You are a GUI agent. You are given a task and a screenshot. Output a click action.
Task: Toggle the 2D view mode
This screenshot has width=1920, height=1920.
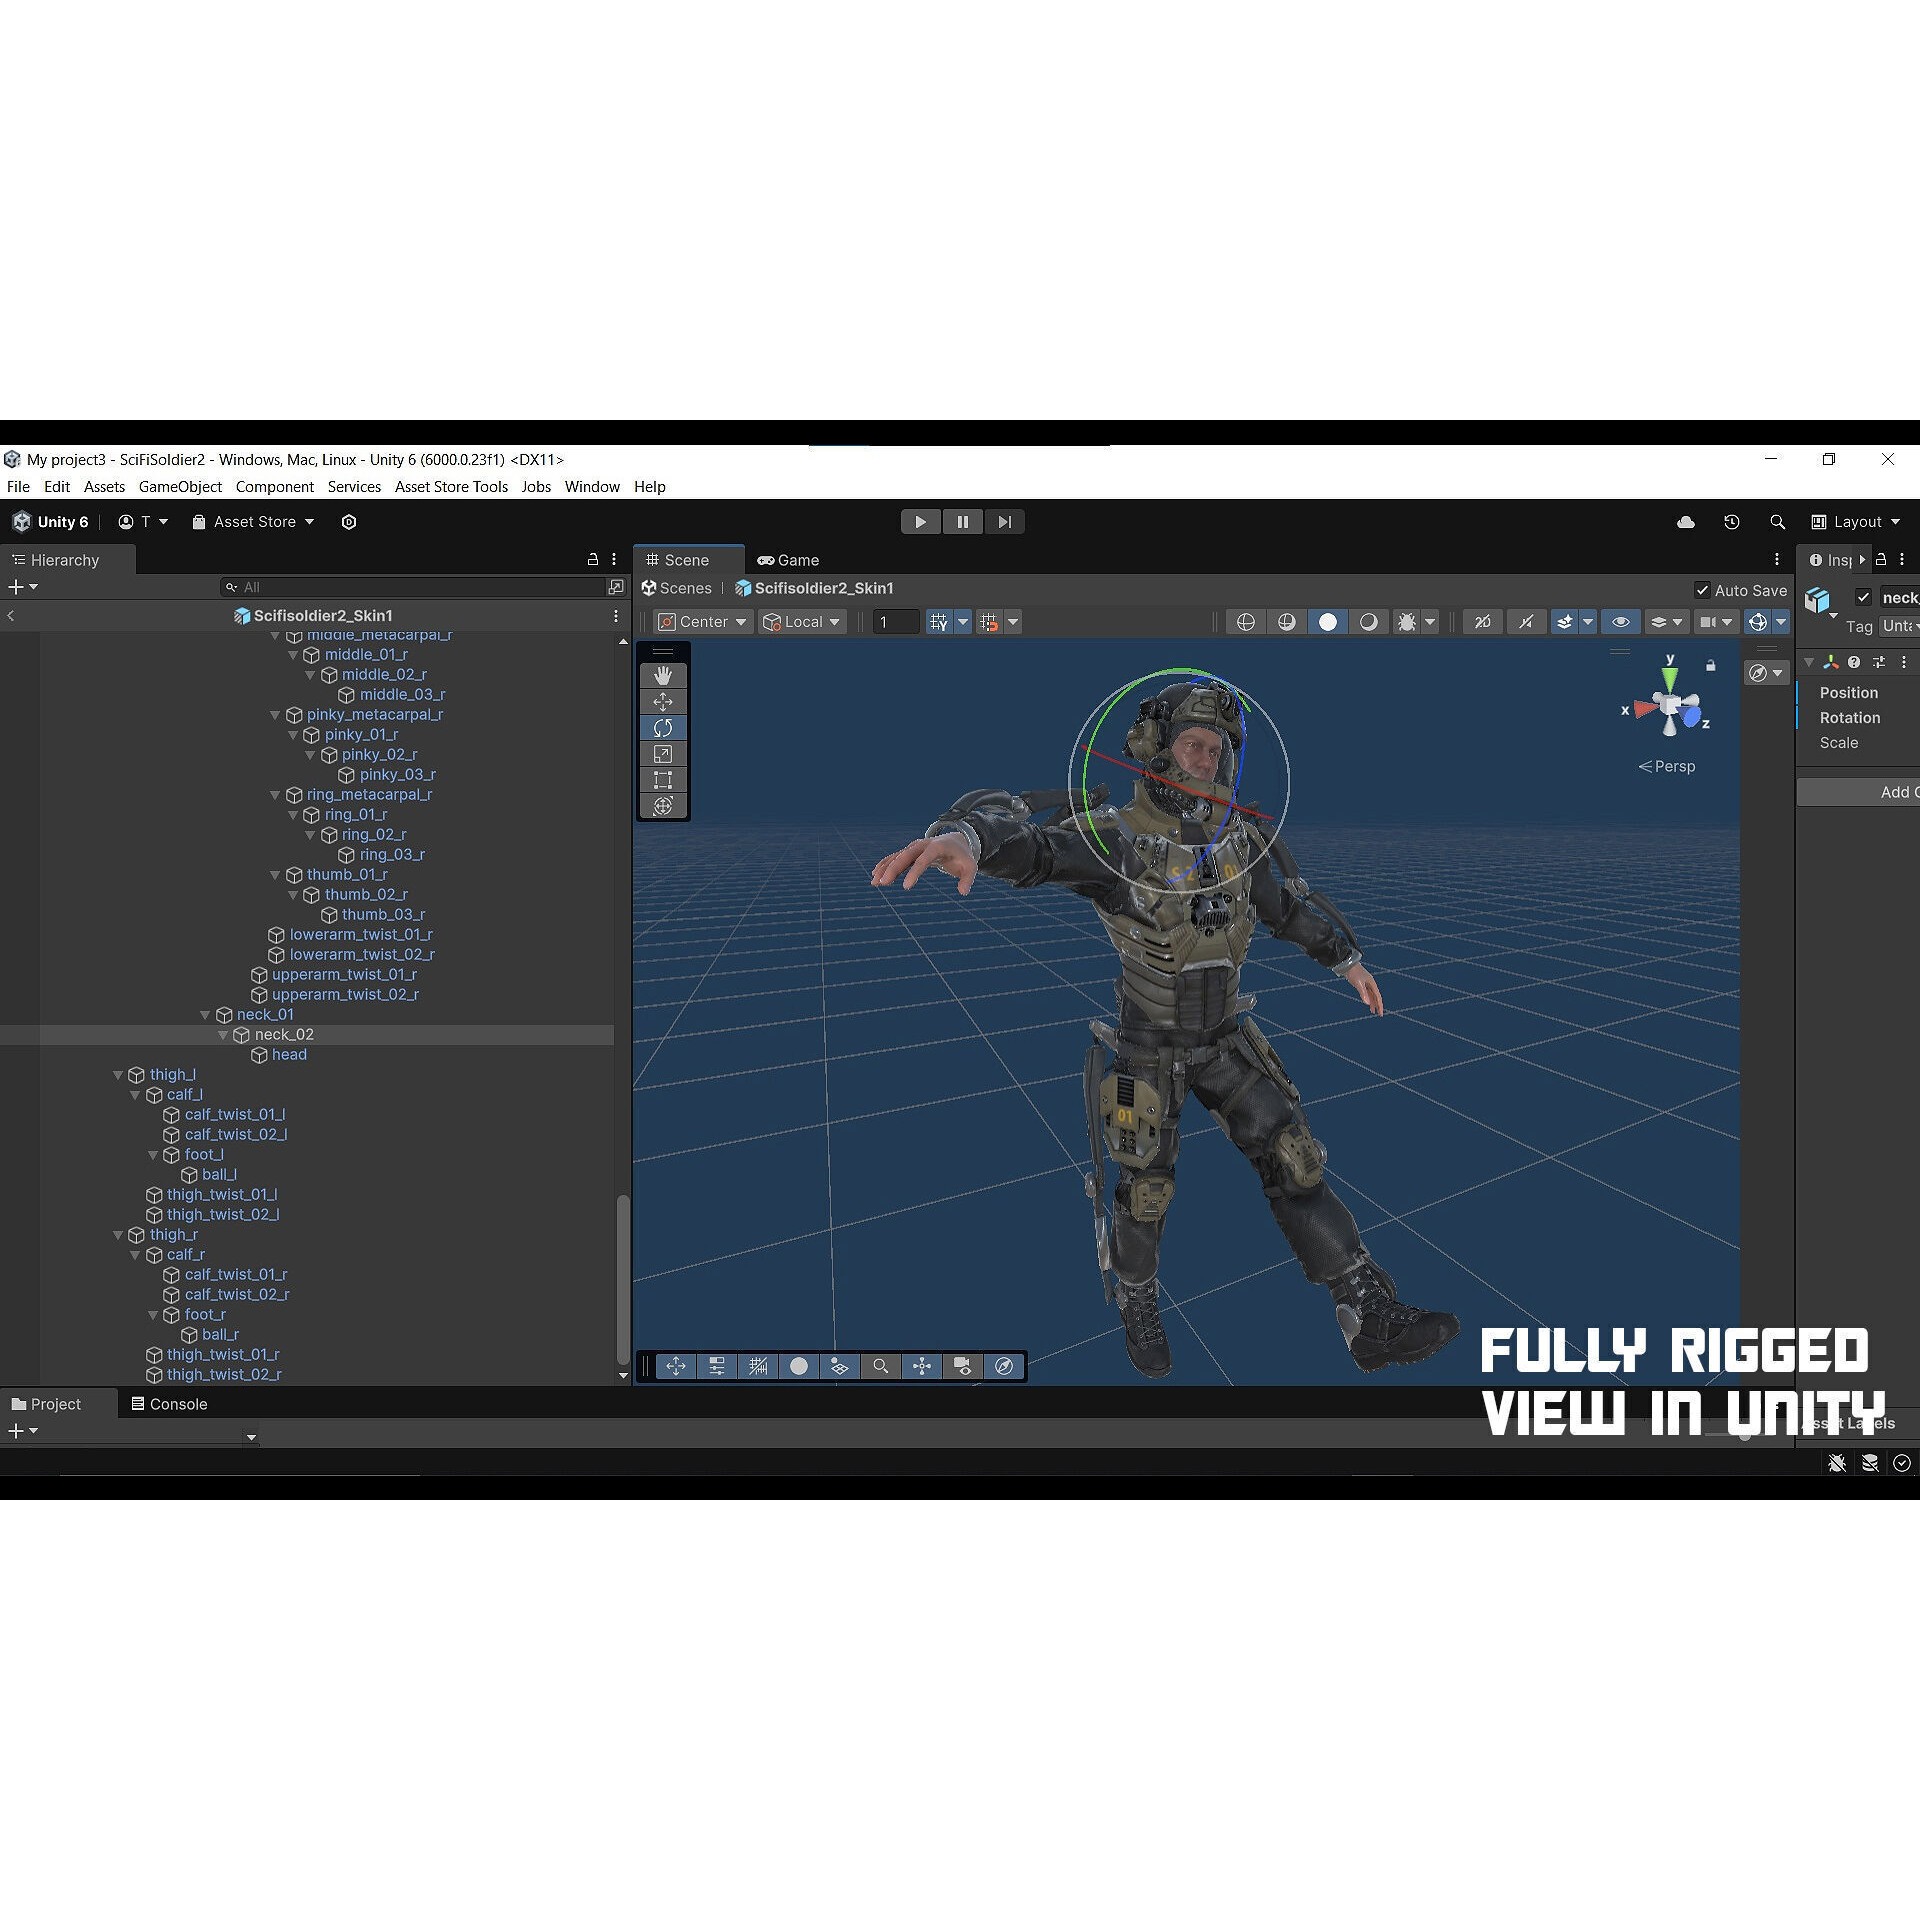[1483, 622]
